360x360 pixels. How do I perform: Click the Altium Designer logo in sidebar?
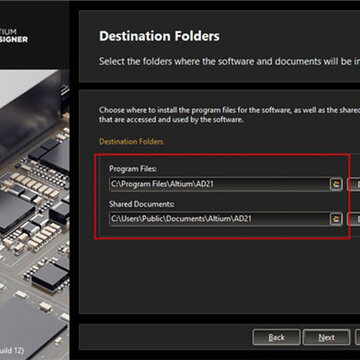14,36
